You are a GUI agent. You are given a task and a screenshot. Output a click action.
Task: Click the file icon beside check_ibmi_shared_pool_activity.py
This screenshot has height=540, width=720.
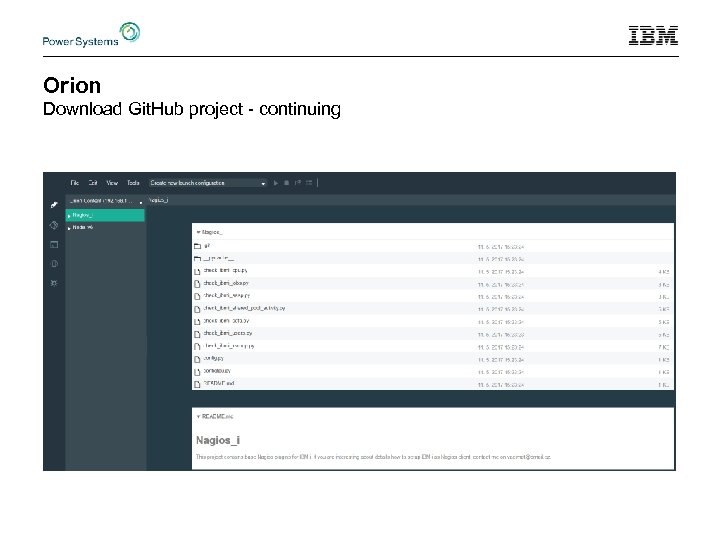point(197,309)
